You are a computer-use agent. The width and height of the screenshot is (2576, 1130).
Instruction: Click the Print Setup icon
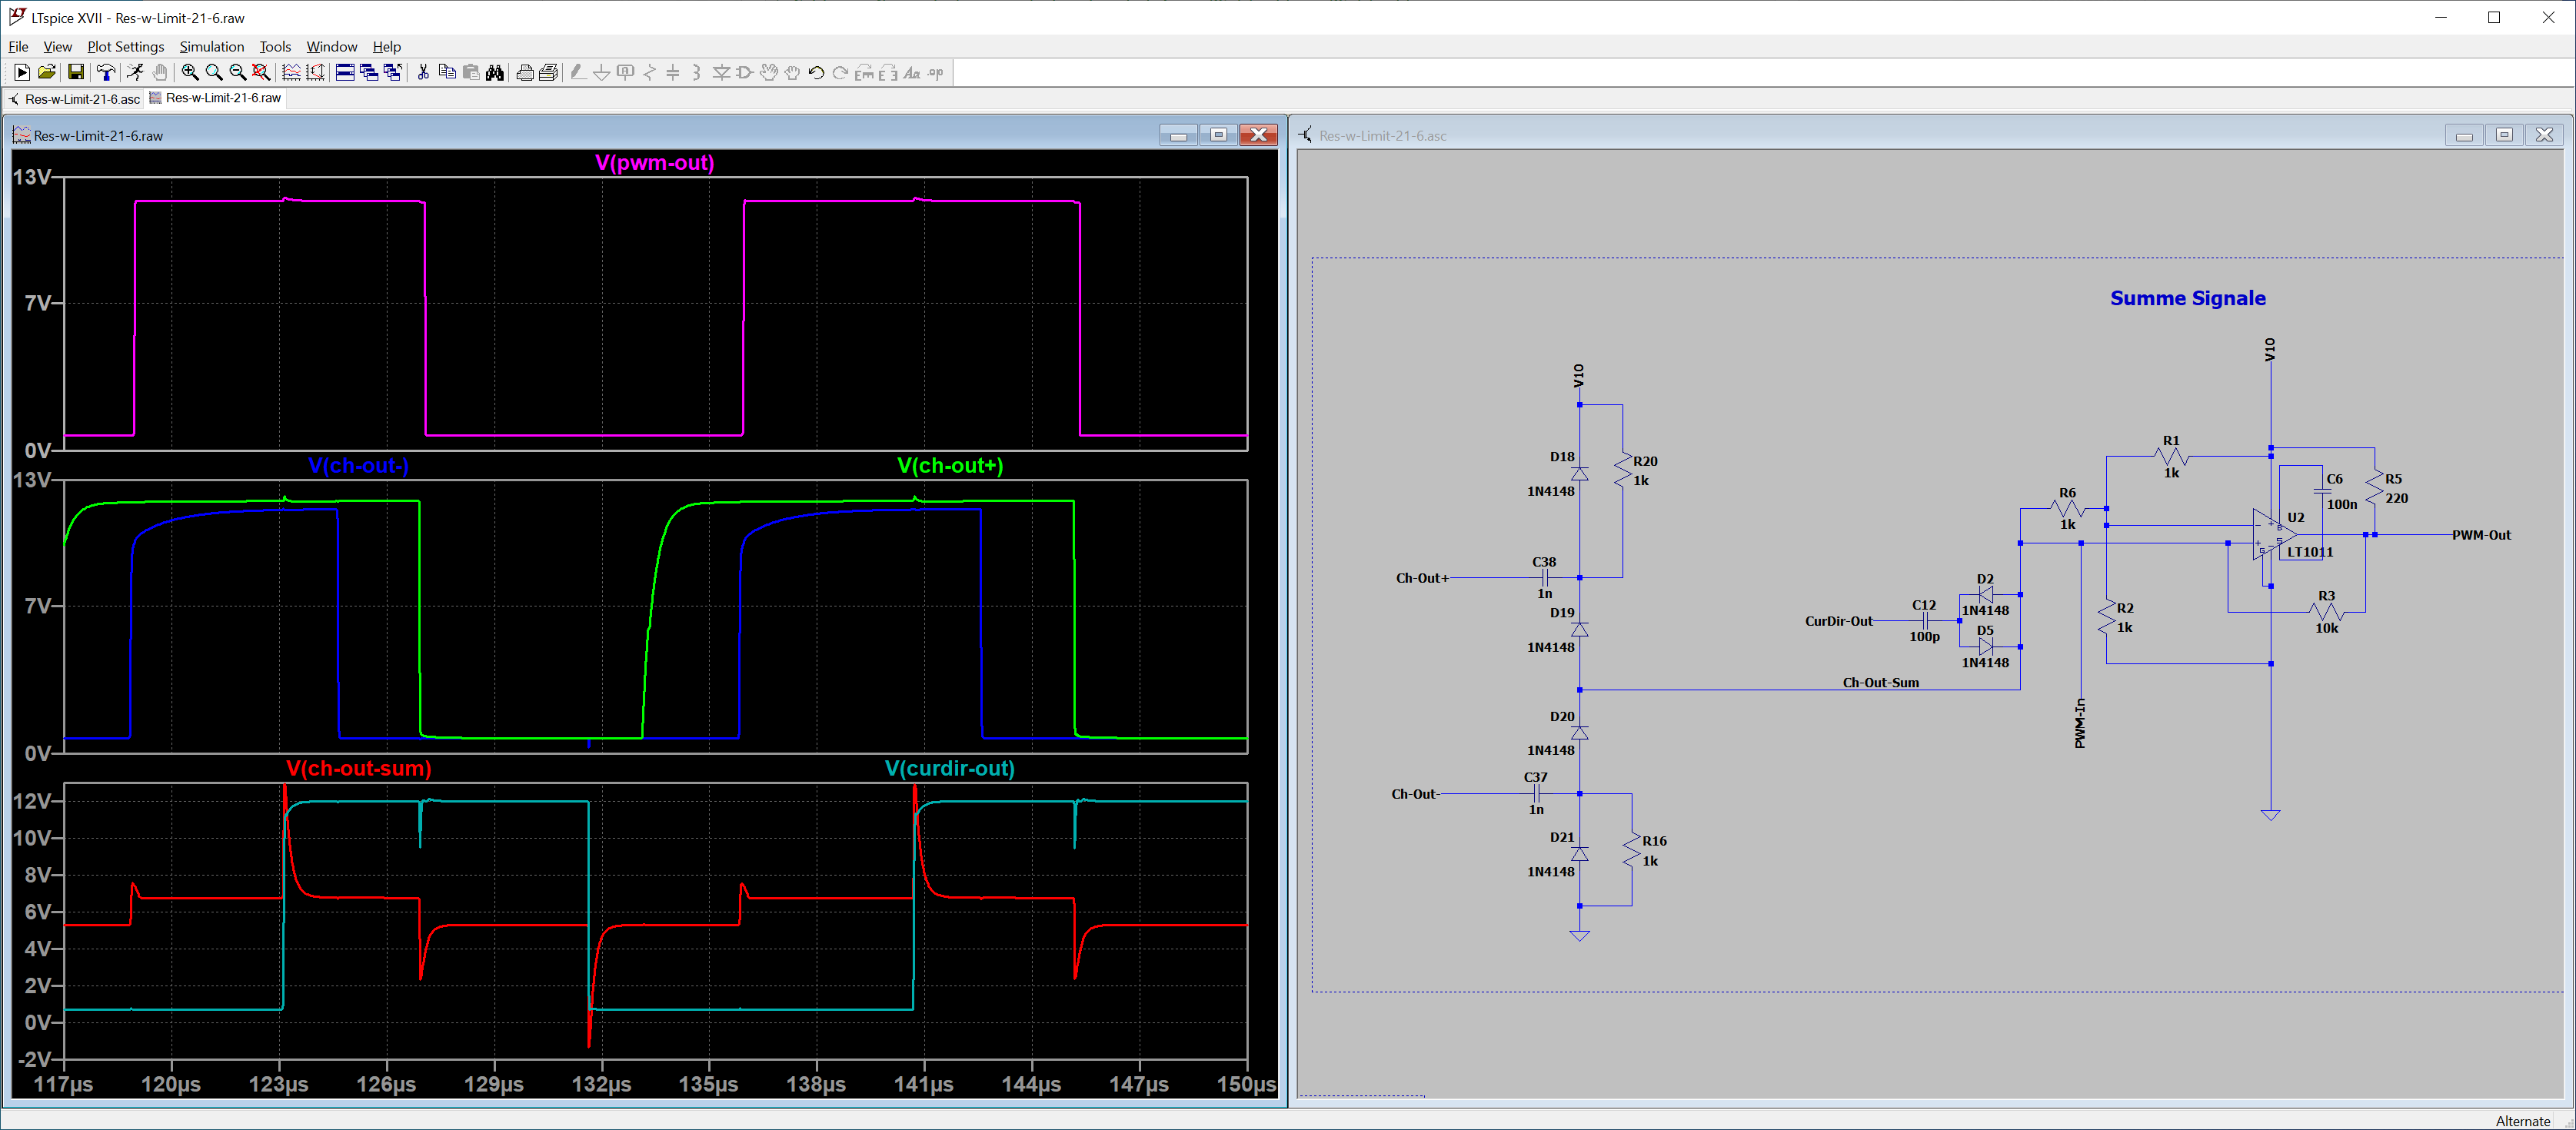pos(549,72)
